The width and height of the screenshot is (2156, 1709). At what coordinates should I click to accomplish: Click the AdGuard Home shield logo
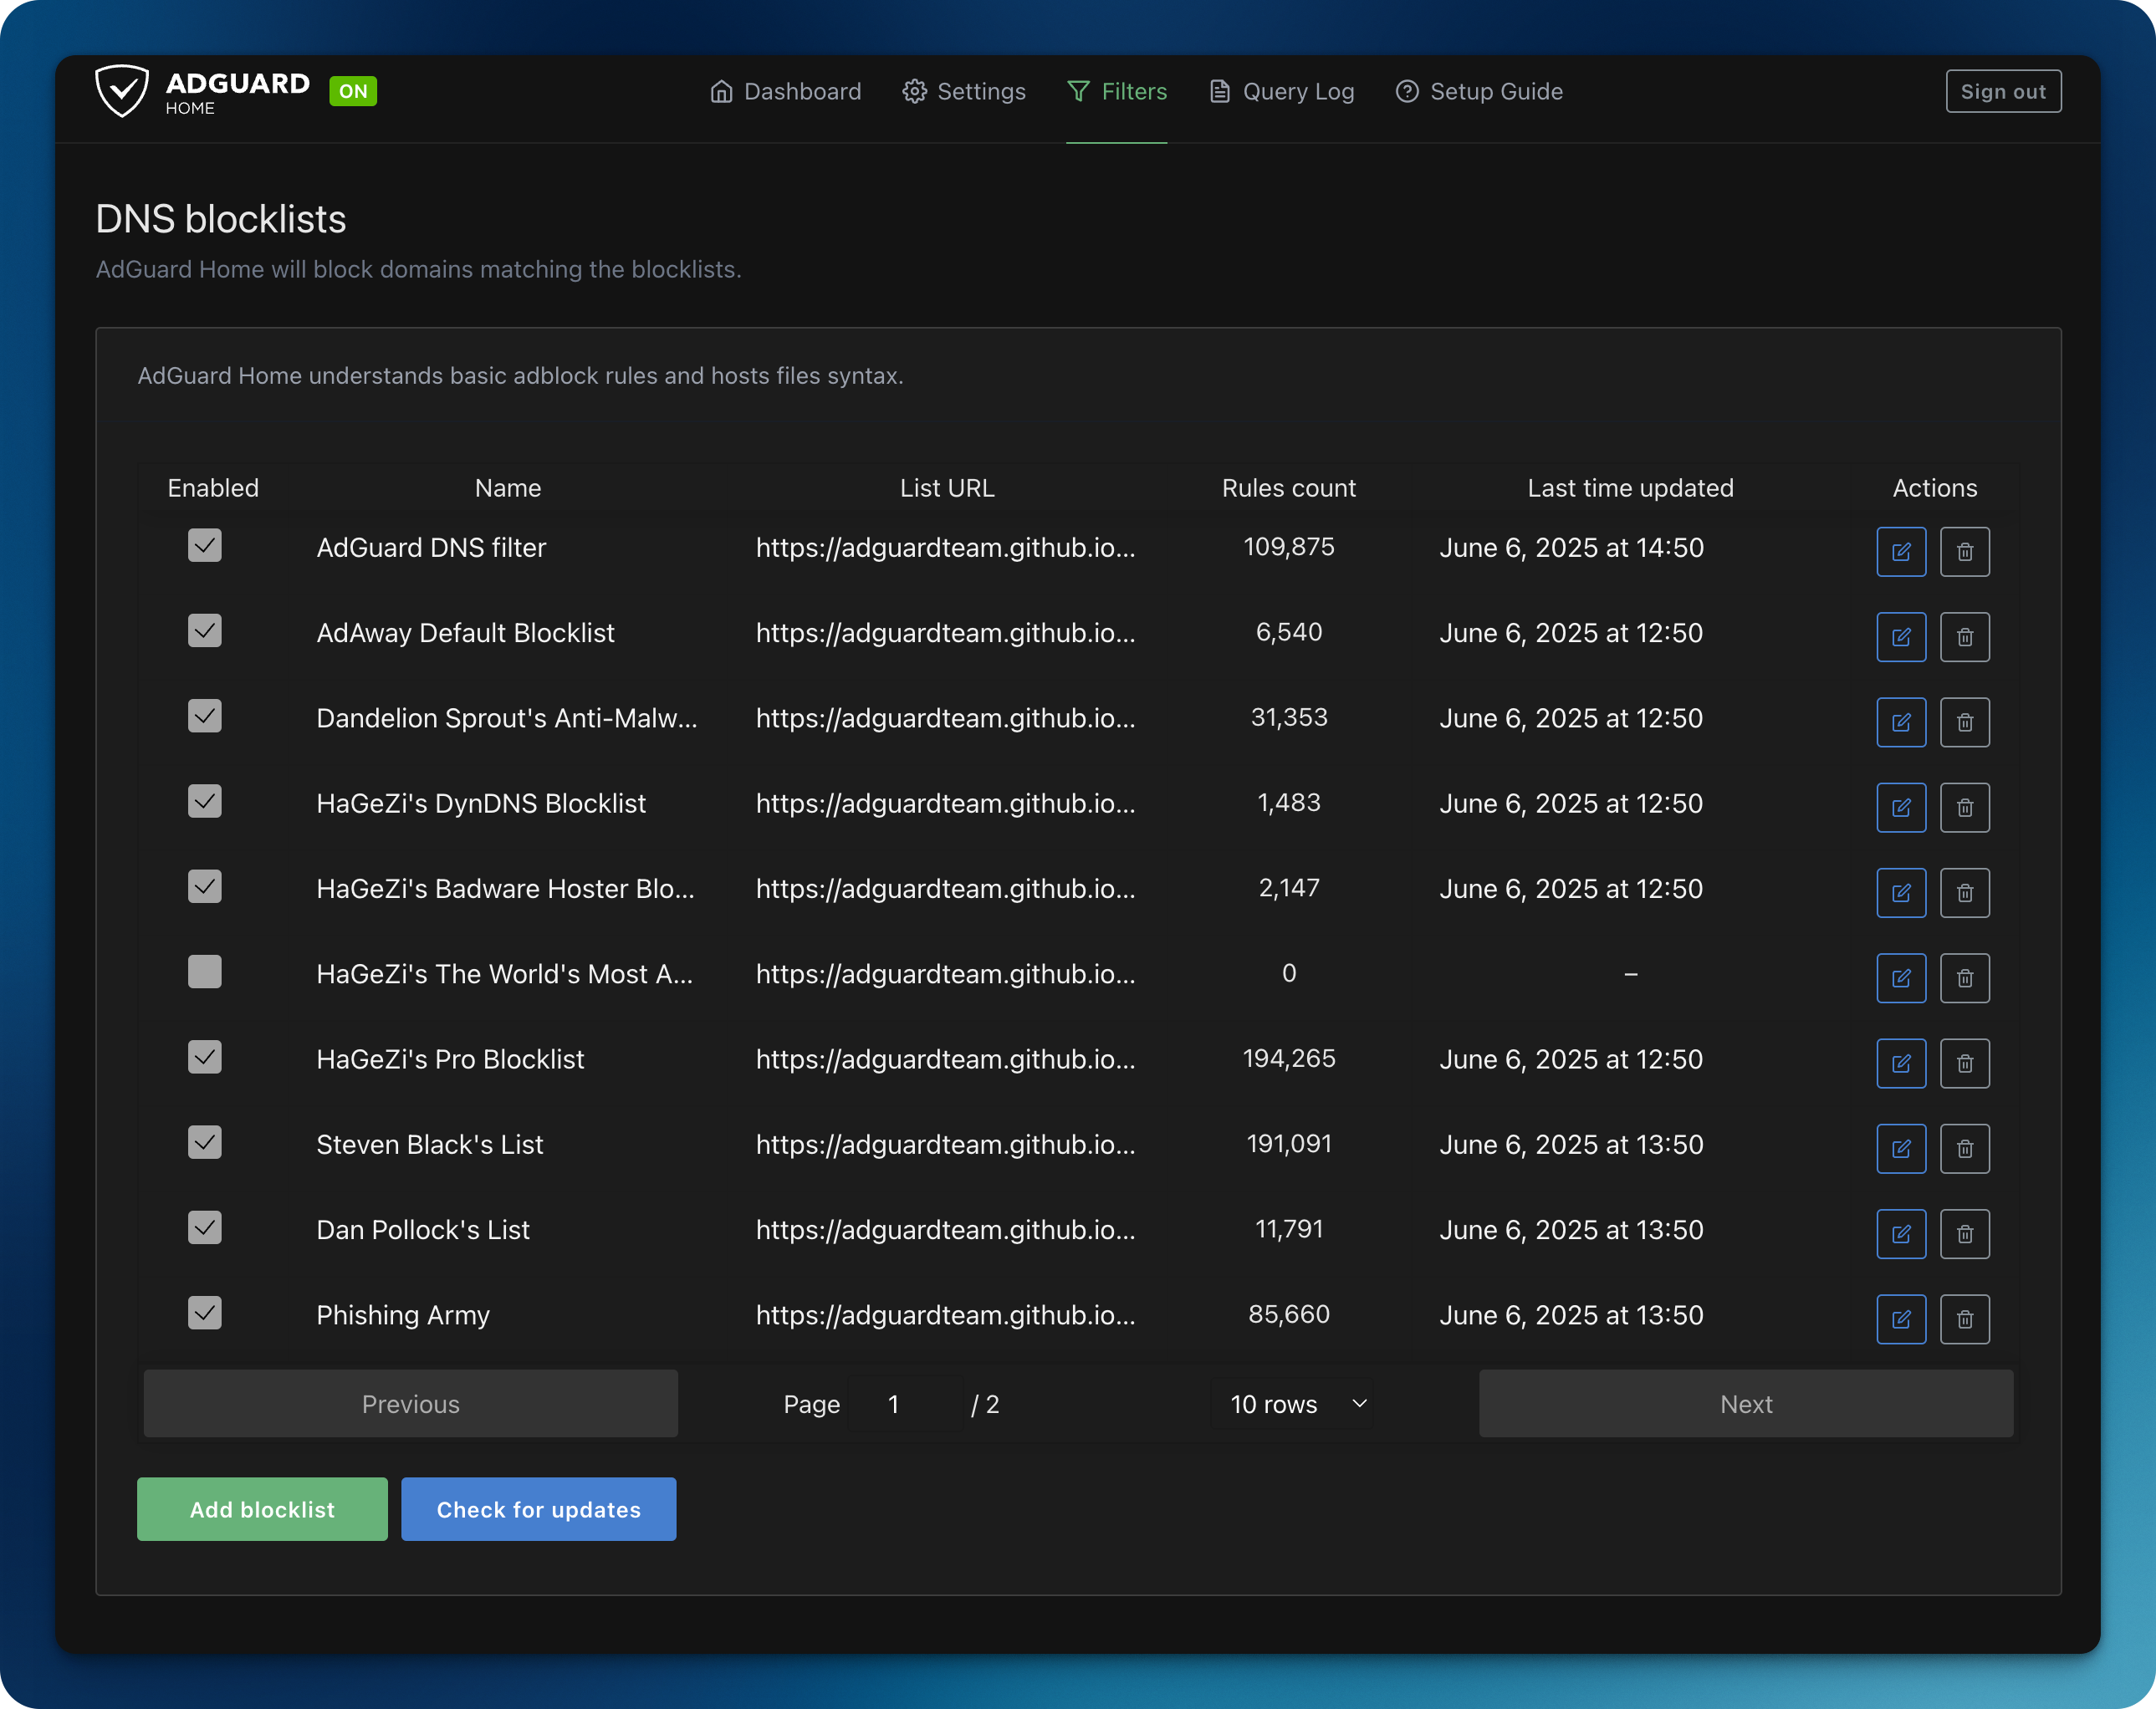pyautogui.click(x=121, y=91)
